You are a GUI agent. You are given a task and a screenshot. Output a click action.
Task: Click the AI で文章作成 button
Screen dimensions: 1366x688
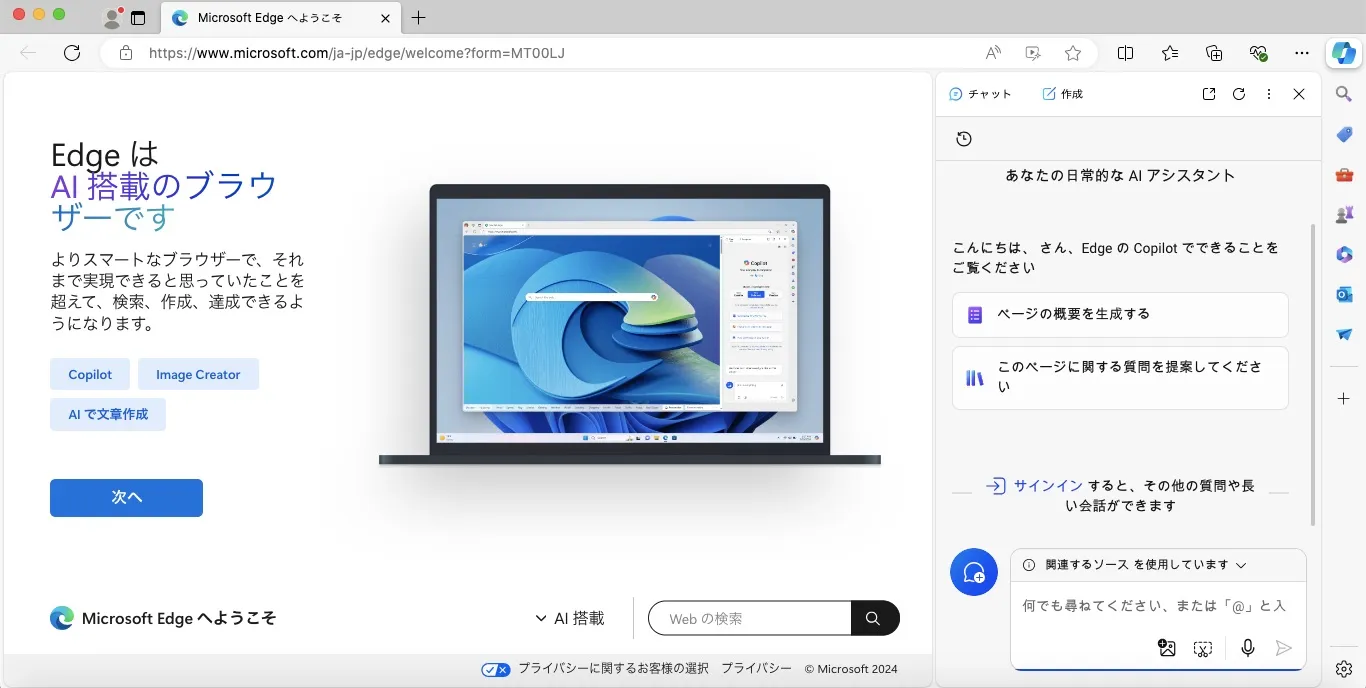(108, 414)
